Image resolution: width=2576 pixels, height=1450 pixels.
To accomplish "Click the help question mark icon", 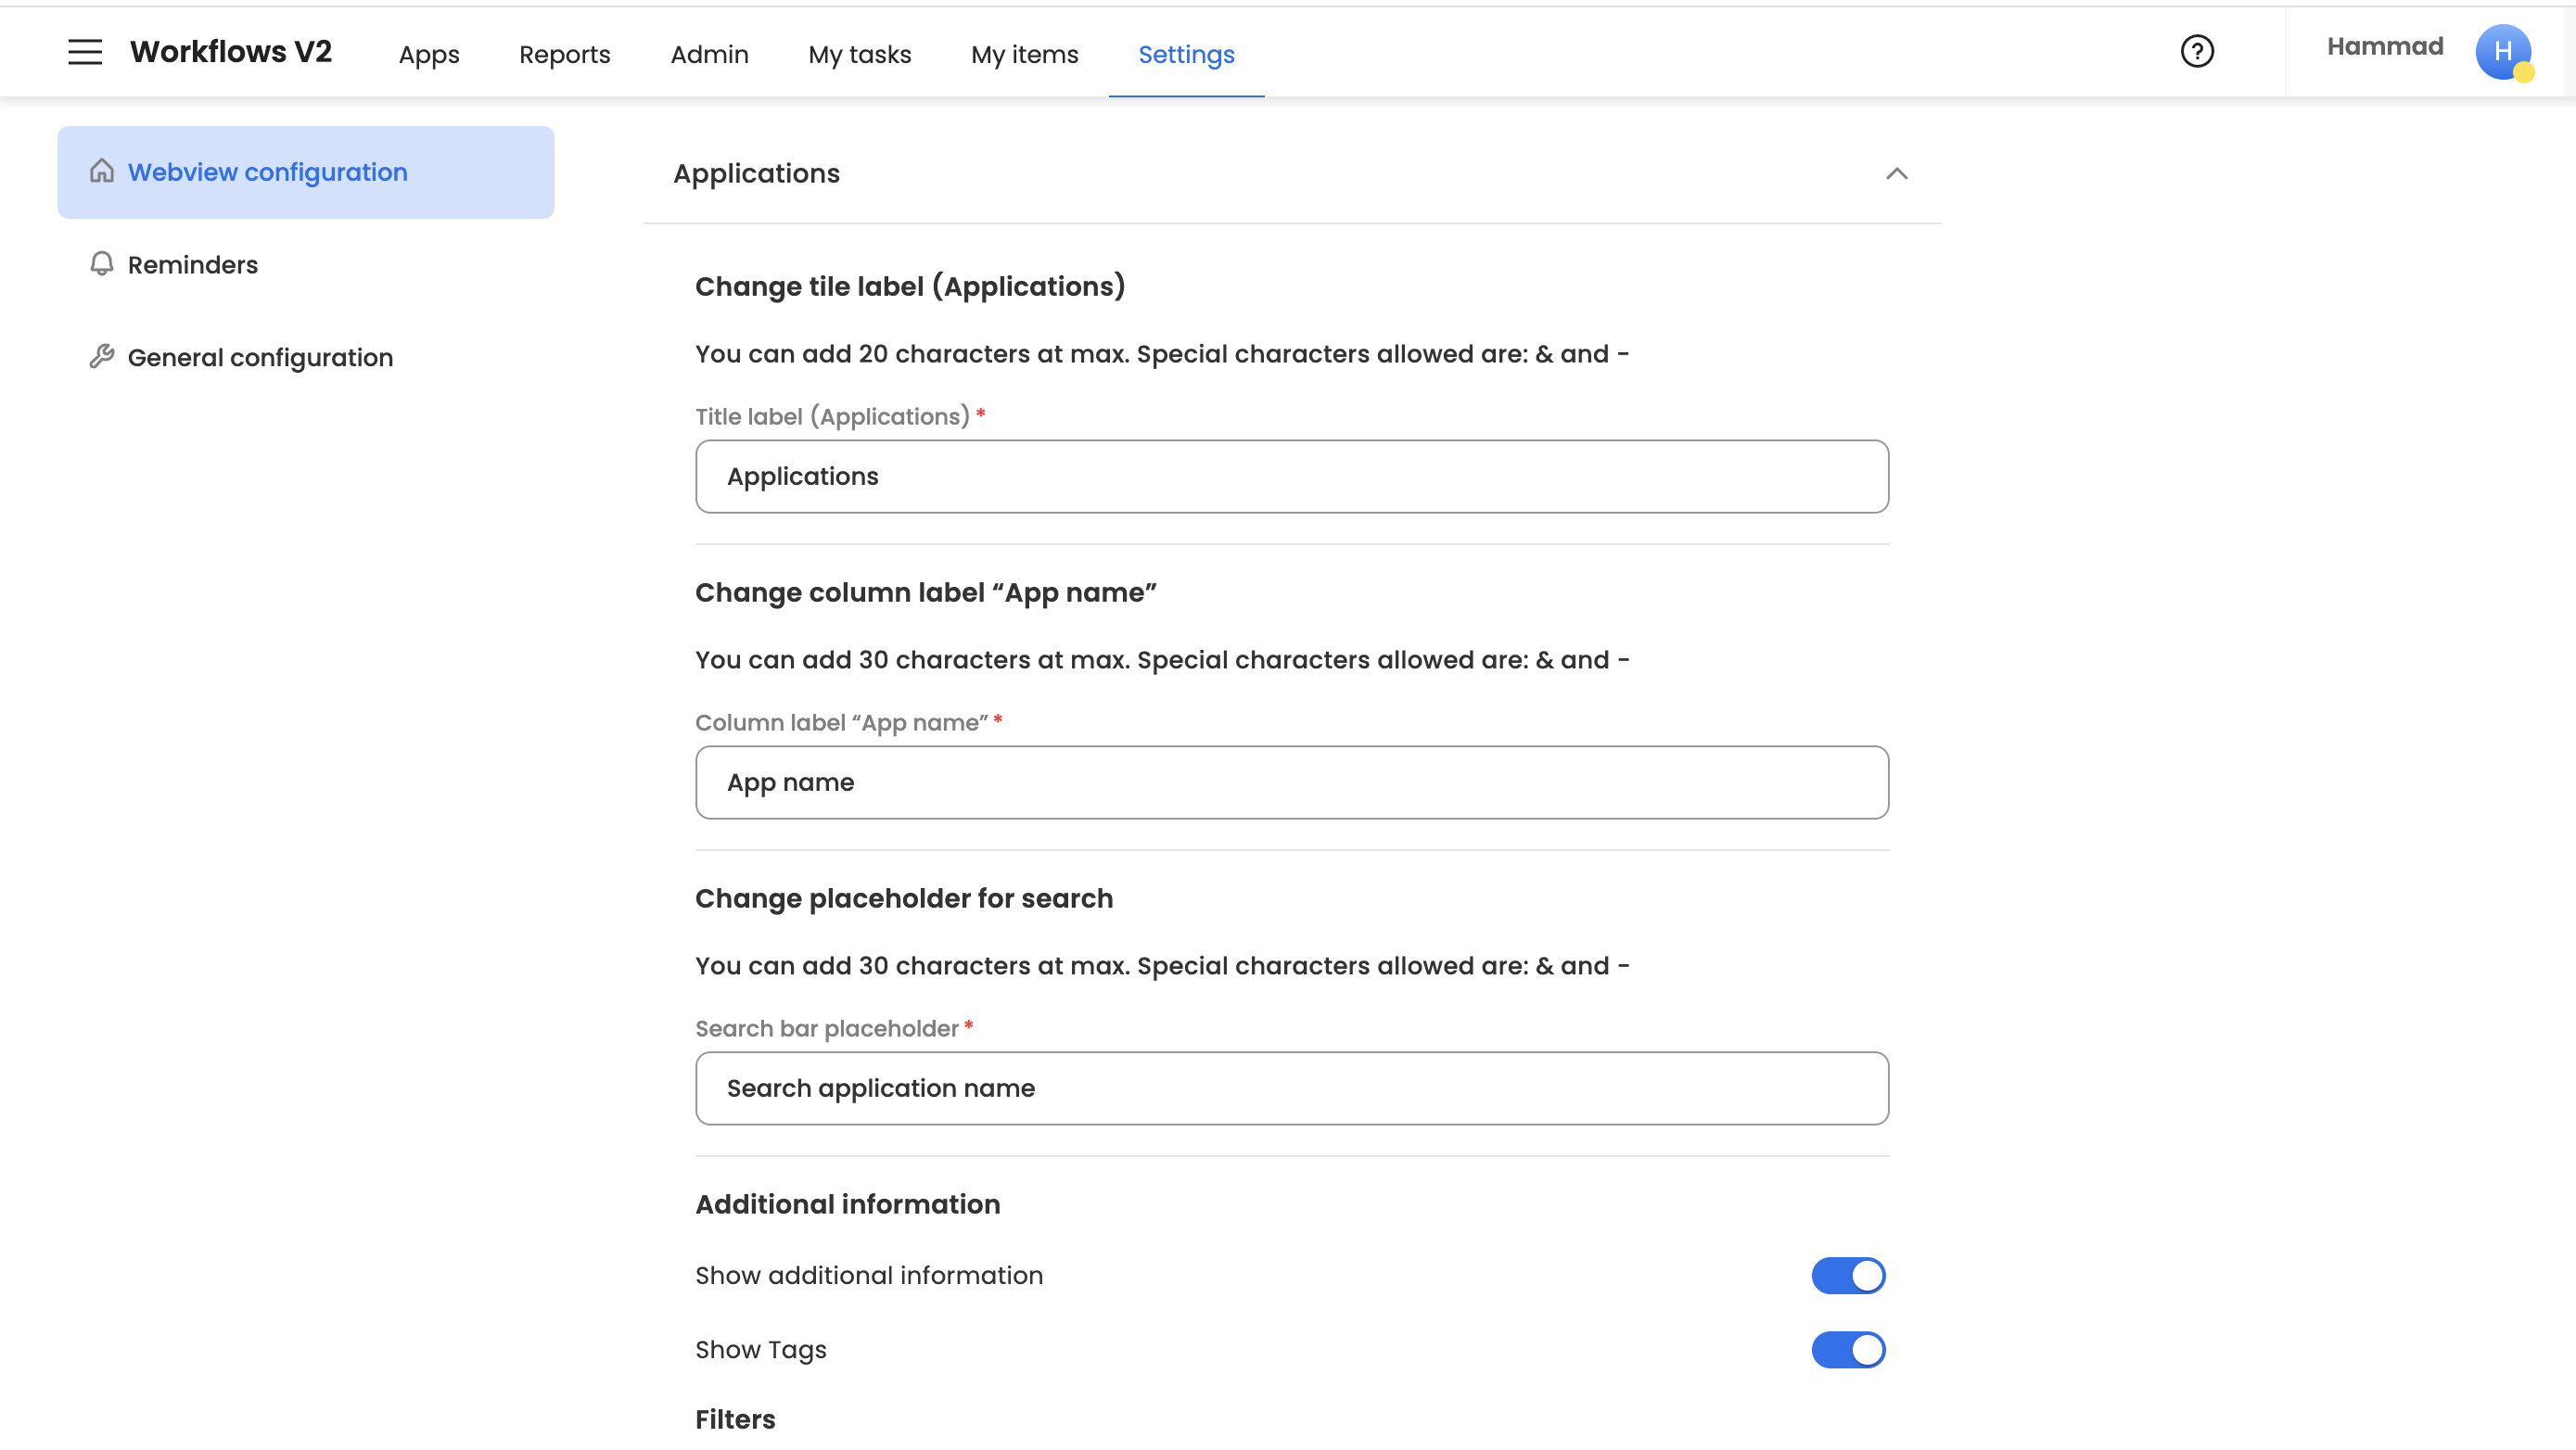I will coord(2197,51).
